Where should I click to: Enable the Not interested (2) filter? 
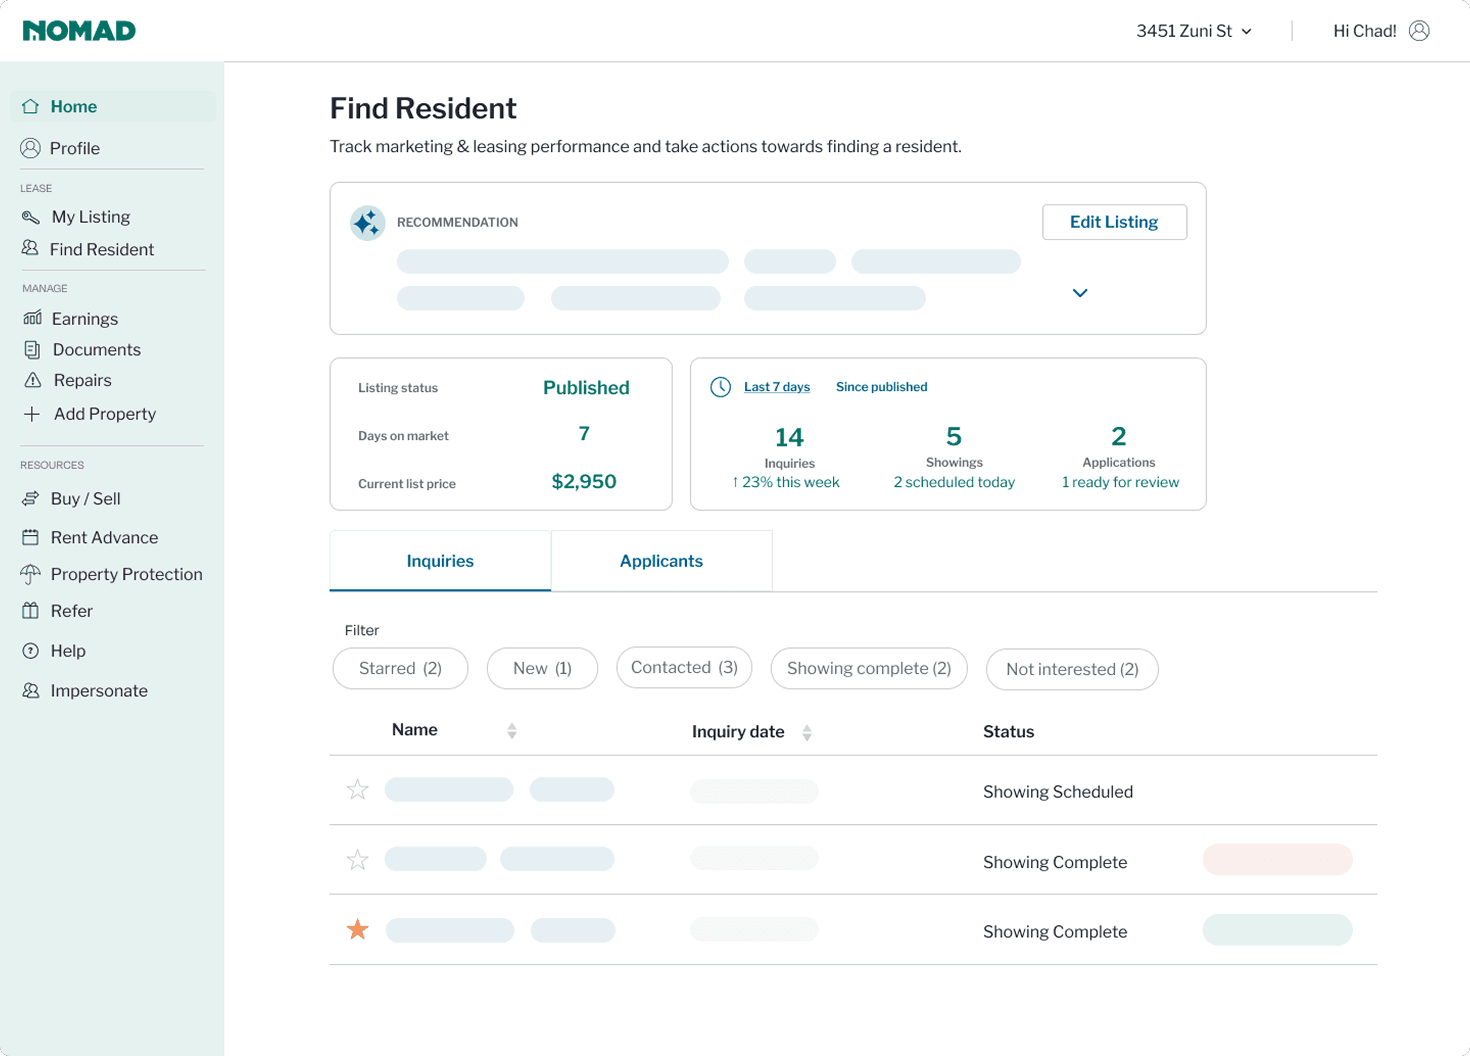(x=1071, y=667)
